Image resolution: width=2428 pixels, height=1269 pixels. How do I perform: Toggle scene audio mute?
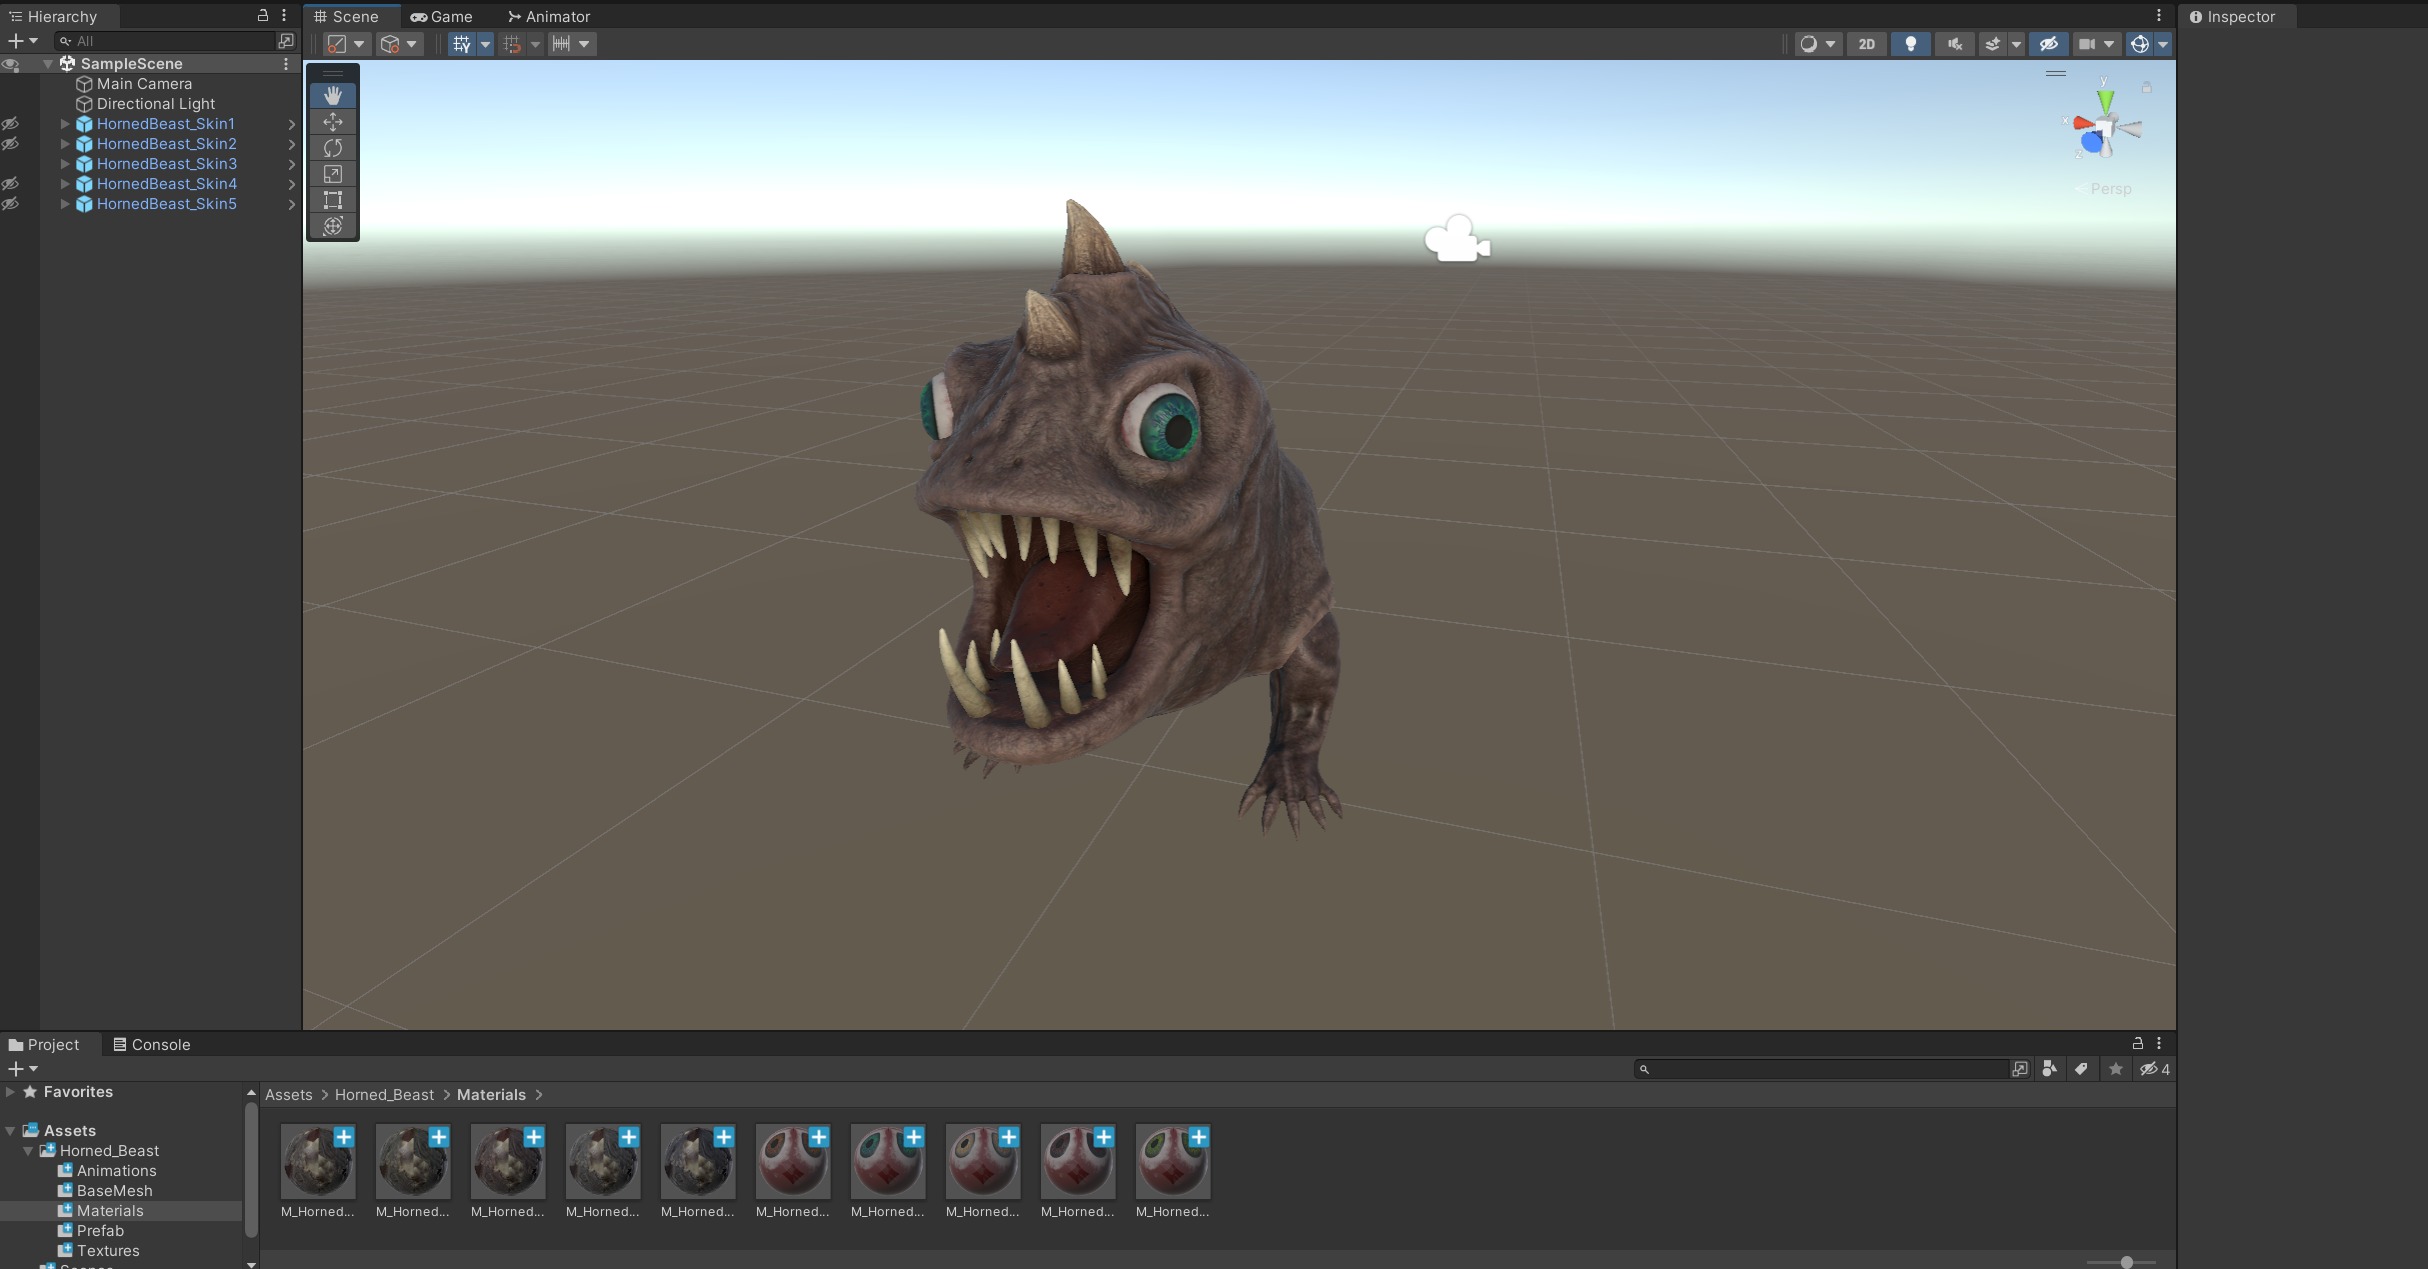1954,44
